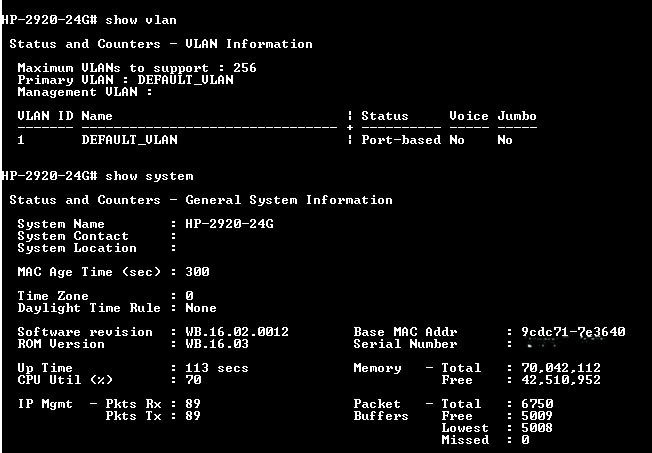The width and height of the screenshot is (652, 453).
Task: Click Software revision WB.16.02.0012
Action: coord(237,332)
